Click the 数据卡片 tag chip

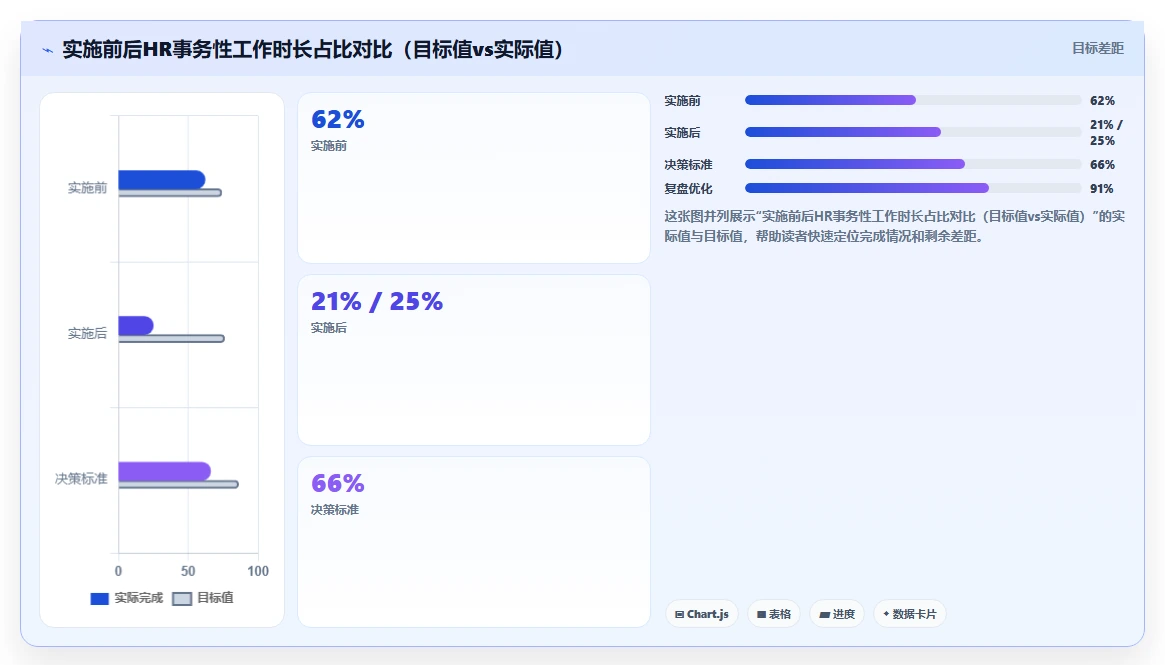[x=909, y=614]
